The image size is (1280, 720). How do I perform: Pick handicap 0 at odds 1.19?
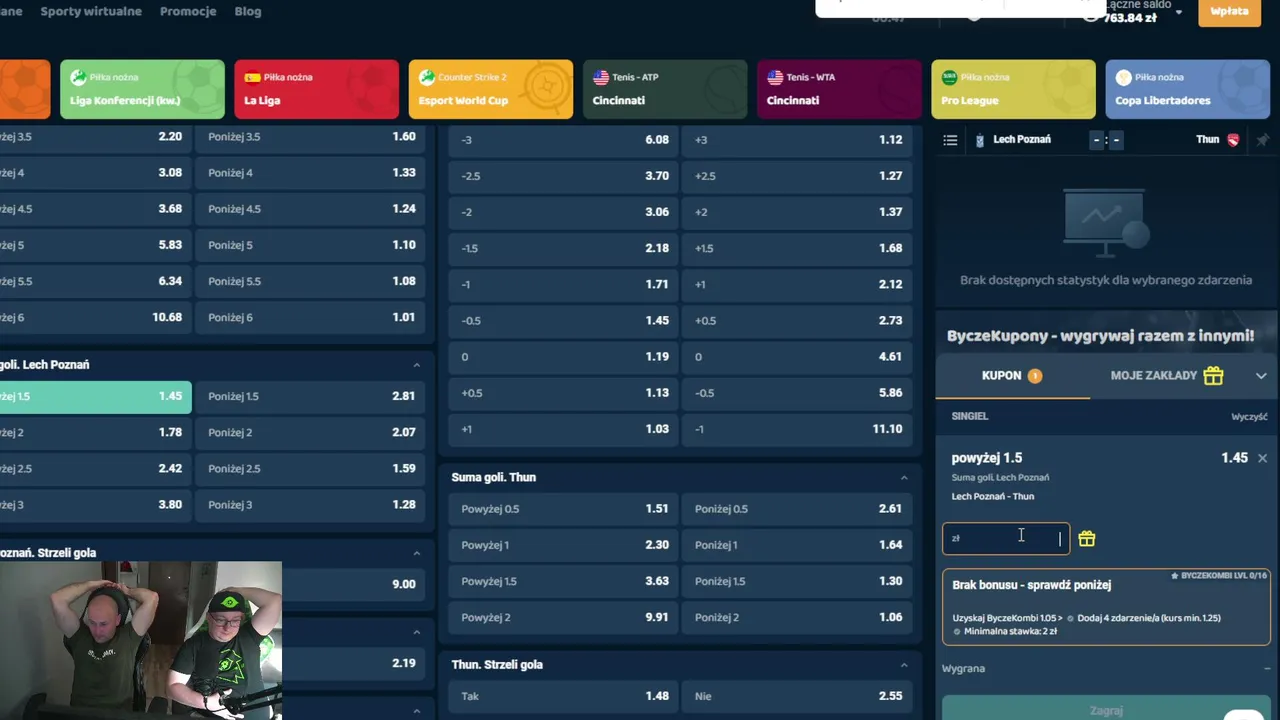[x=563, y=357]
